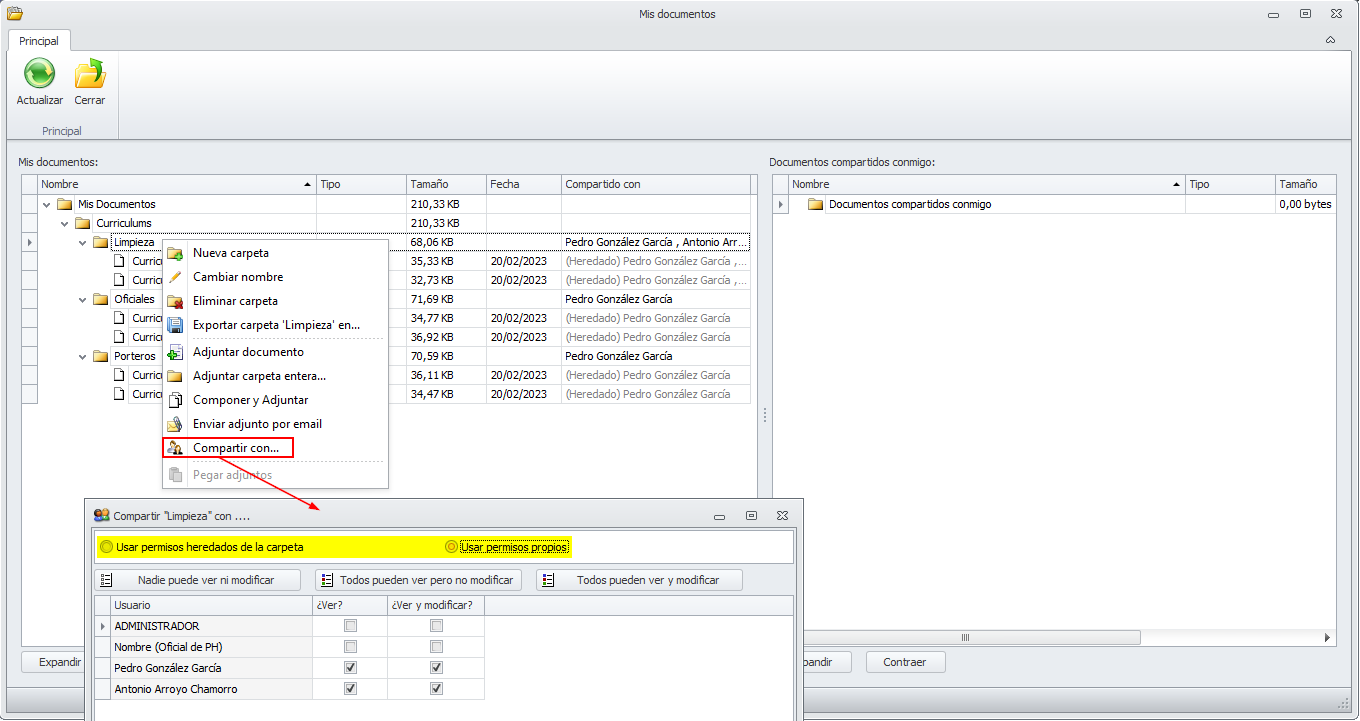
Task: Collapse the Porteros folder tree node
Action: (x=83, y=356)
